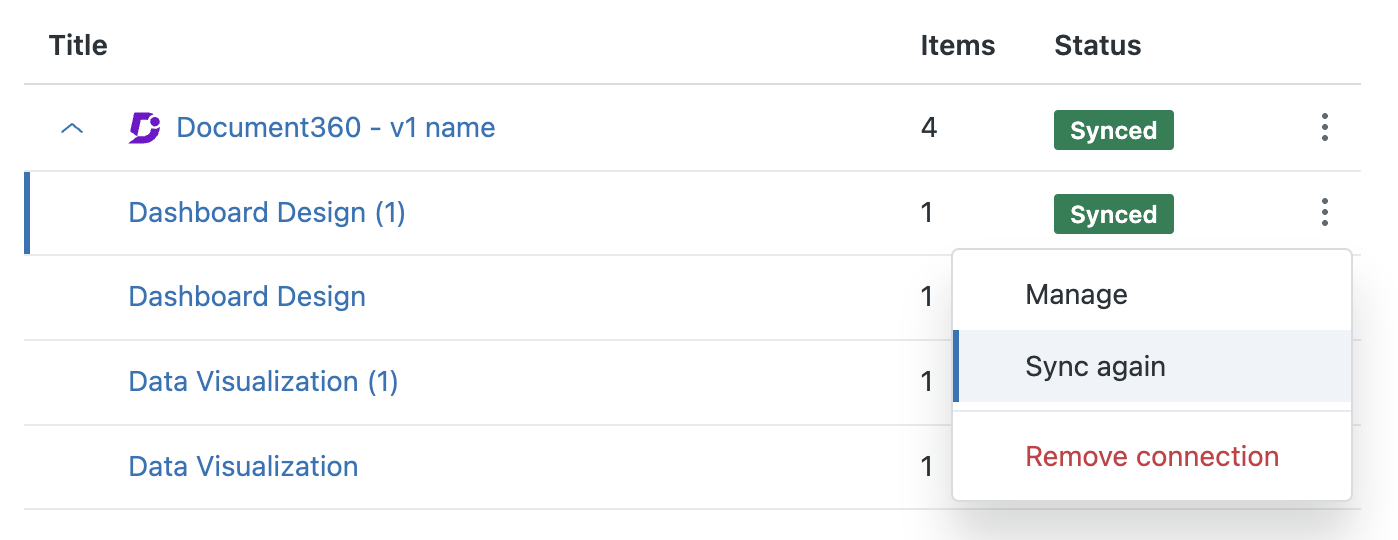
Task: Open kebab menu for Document360 row
Action: click(1324, 128)
